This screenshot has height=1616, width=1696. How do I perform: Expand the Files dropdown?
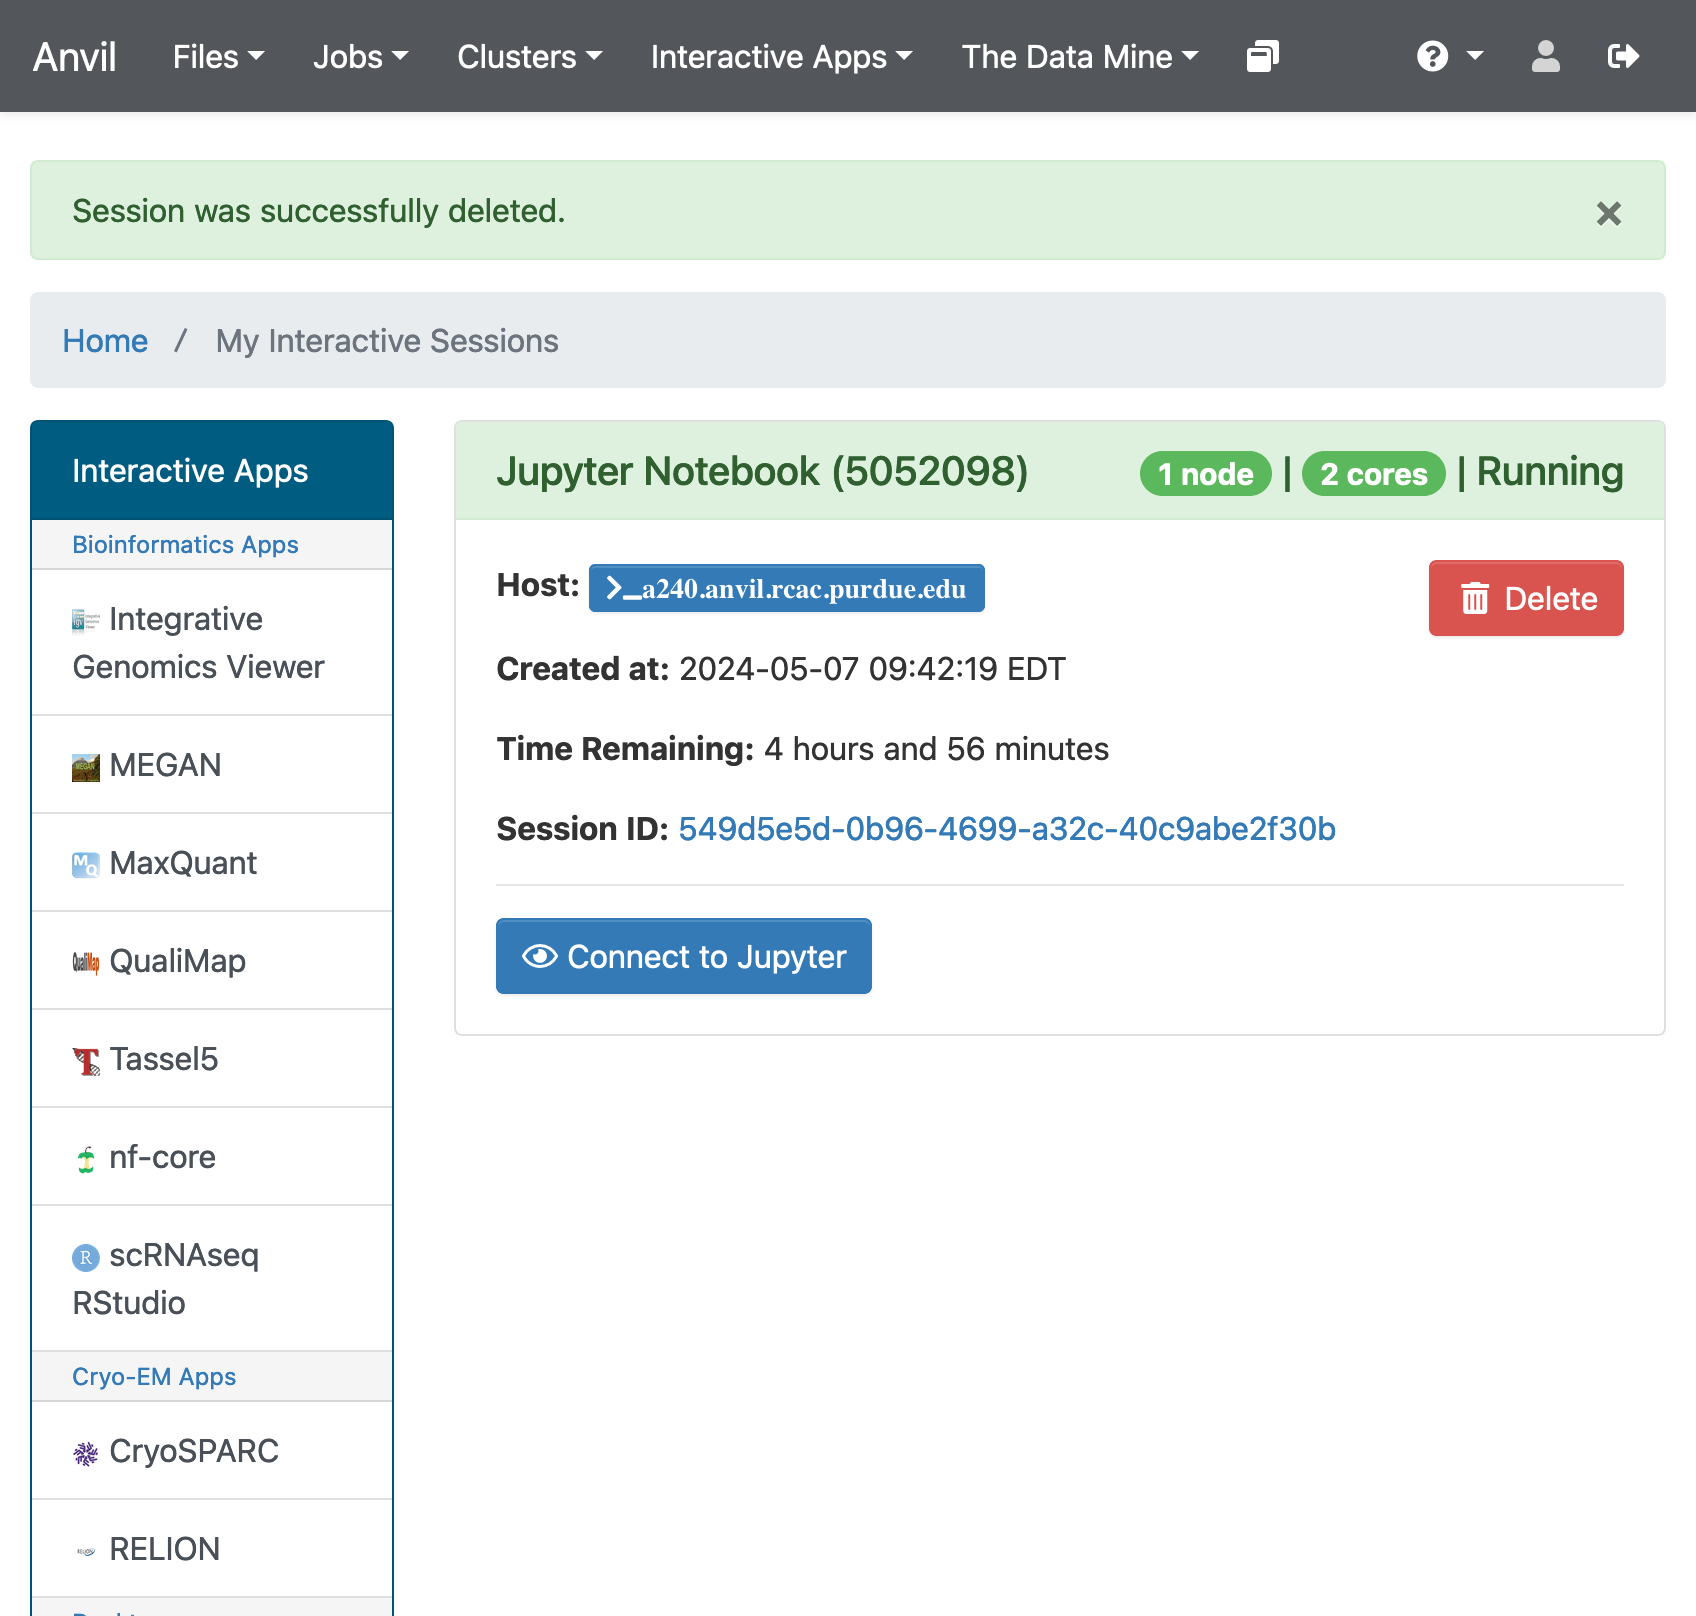pyautogui.click(x=217, y=57)
